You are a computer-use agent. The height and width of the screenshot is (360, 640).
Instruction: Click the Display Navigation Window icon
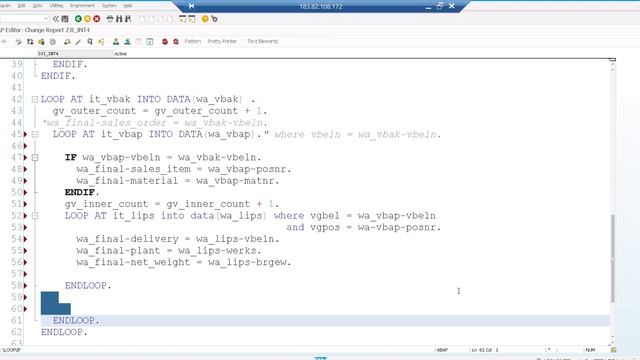(127, 42)
